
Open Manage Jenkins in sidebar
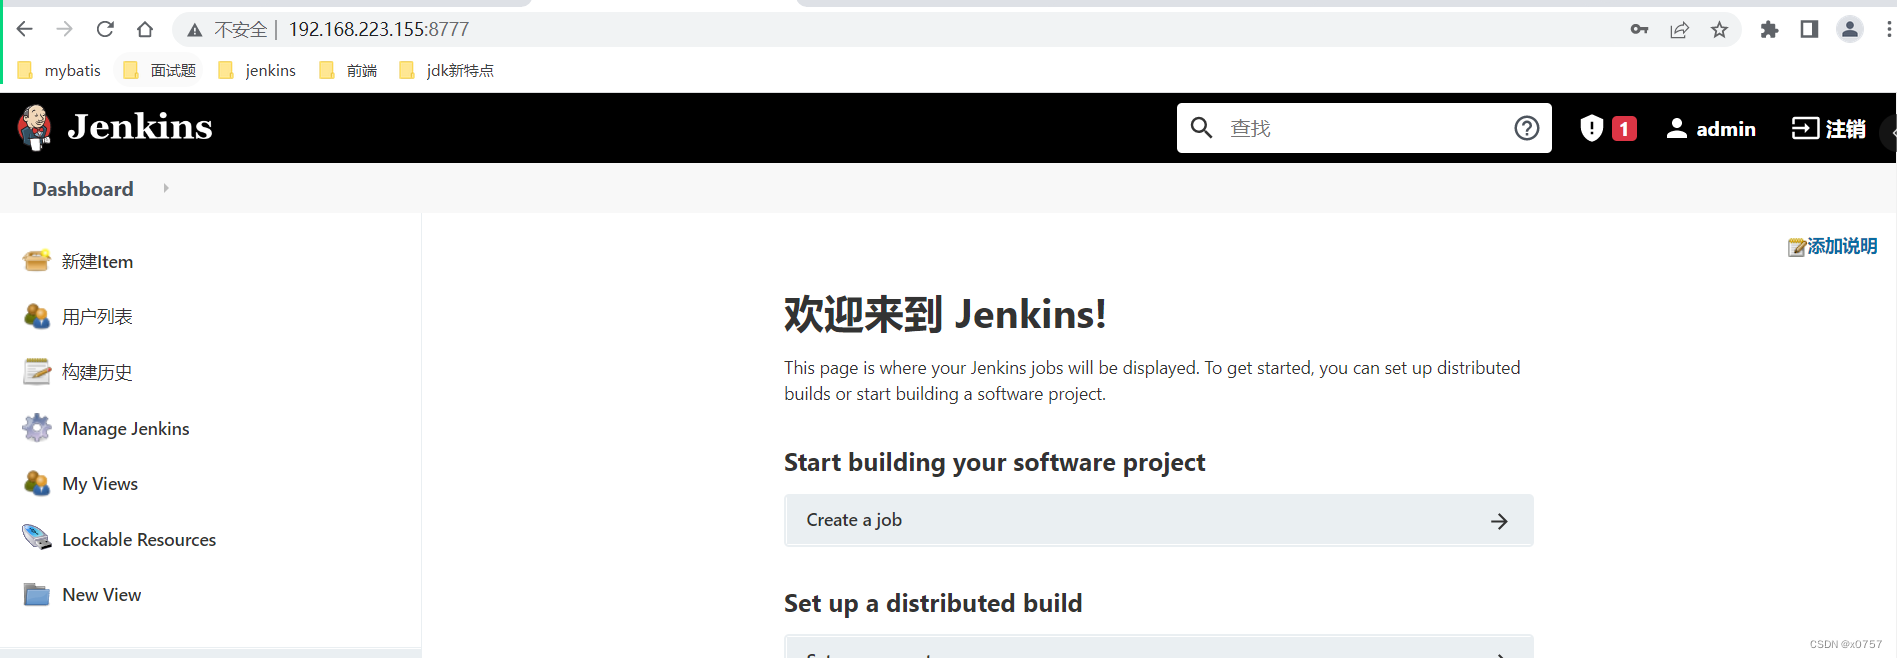point(126,428)
